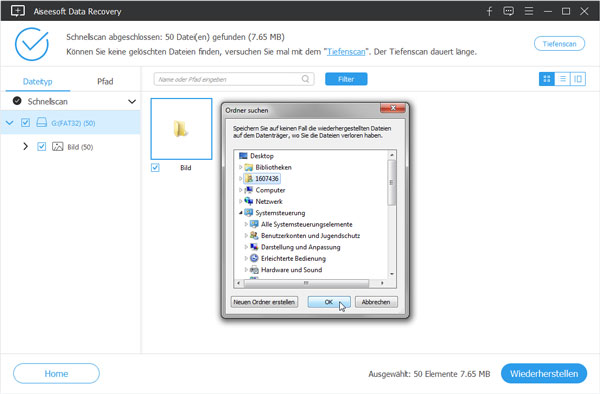
Task: Open the Facebook share icon in title bar
Action: pos(489,11)
